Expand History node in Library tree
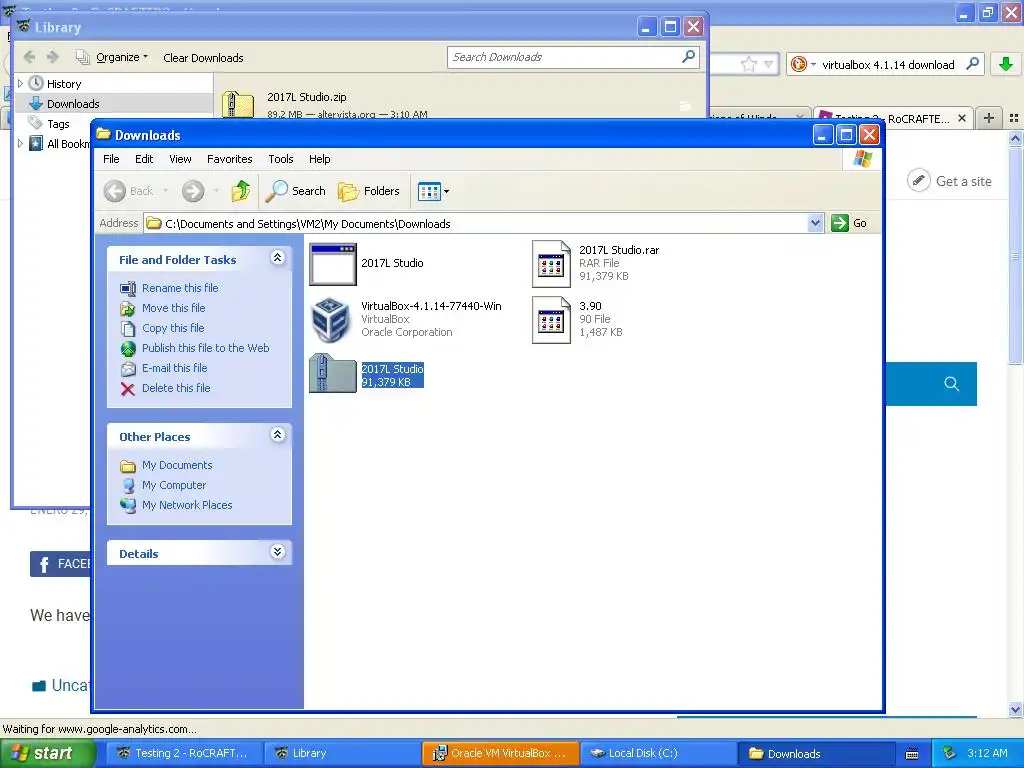The width and height of the screenshot is (1024, 768). pos(20,84)
